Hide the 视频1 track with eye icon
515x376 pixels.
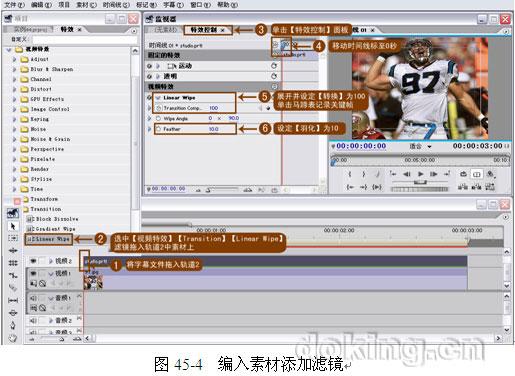(x=33, y=273)
